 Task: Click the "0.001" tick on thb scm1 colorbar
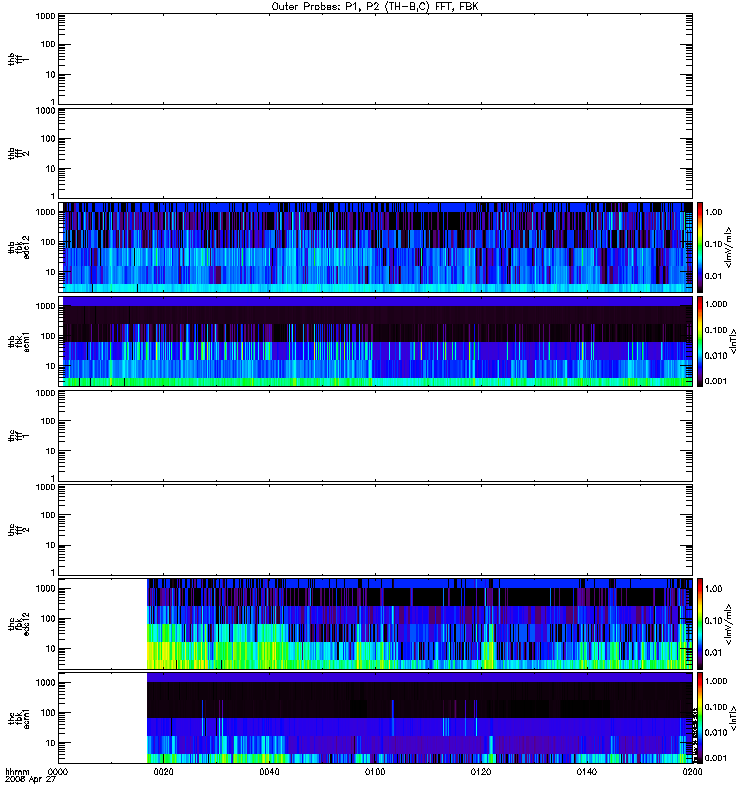point(716,381)
